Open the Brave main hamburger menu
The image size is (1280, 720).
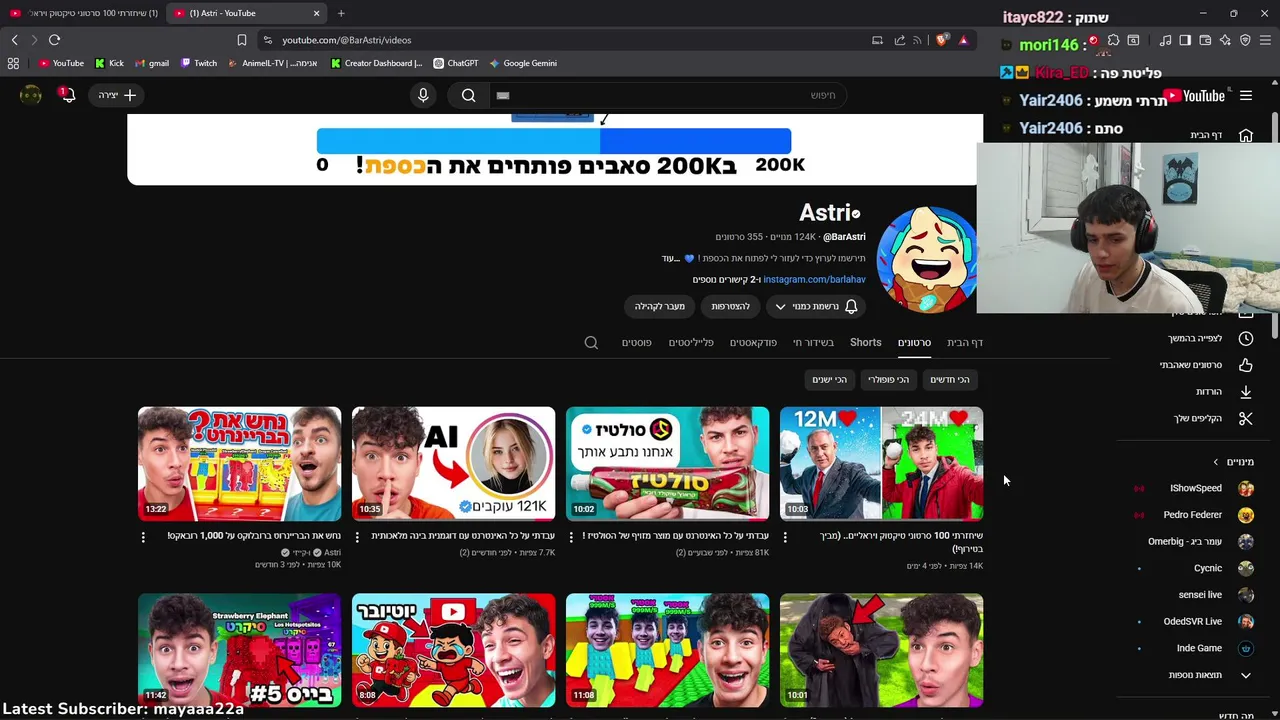click(x=1265, y=40)
